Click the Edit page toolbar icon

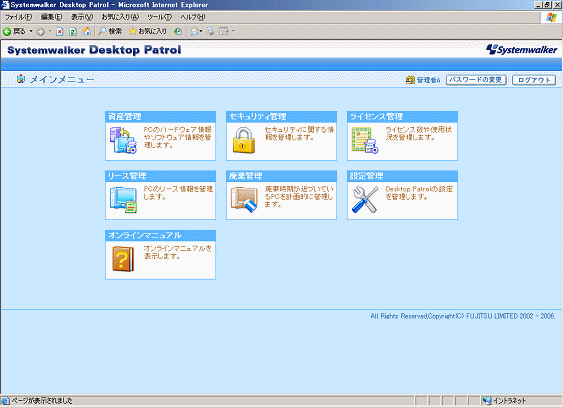(x=224, y=32)
